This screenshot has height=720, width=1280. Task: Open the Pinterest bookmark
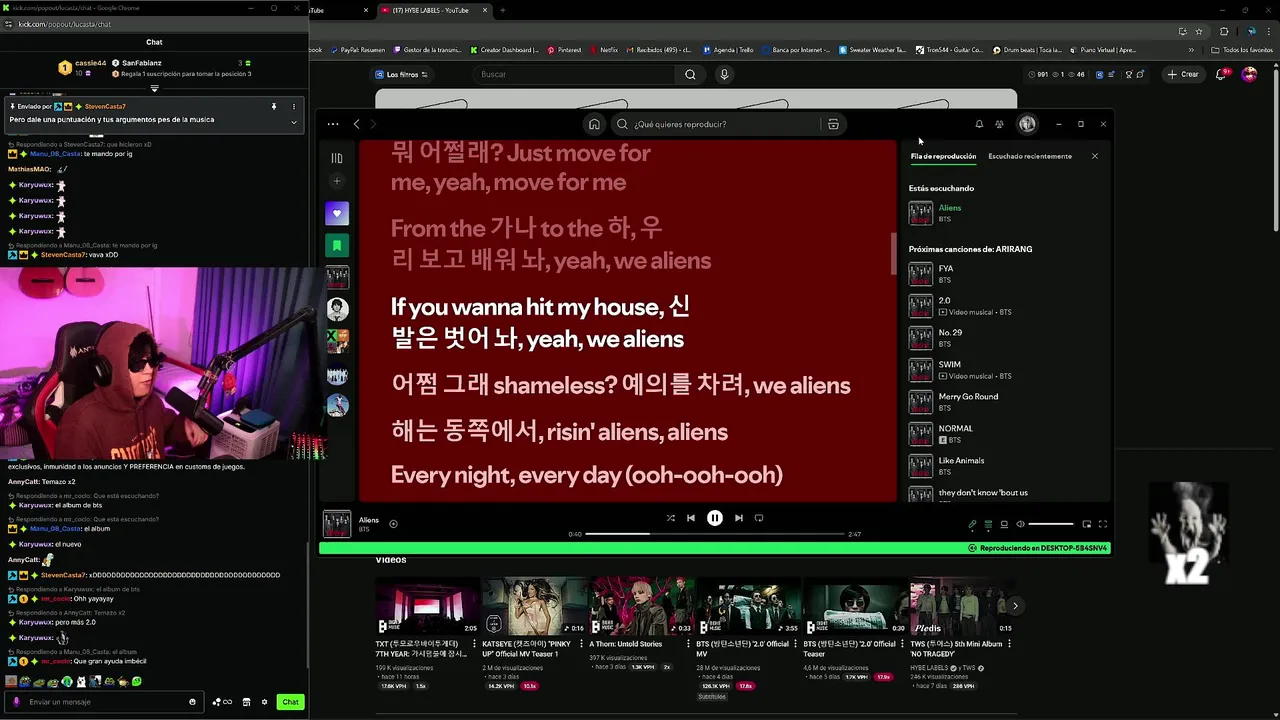pyautogui.click(x=564, y=49)
